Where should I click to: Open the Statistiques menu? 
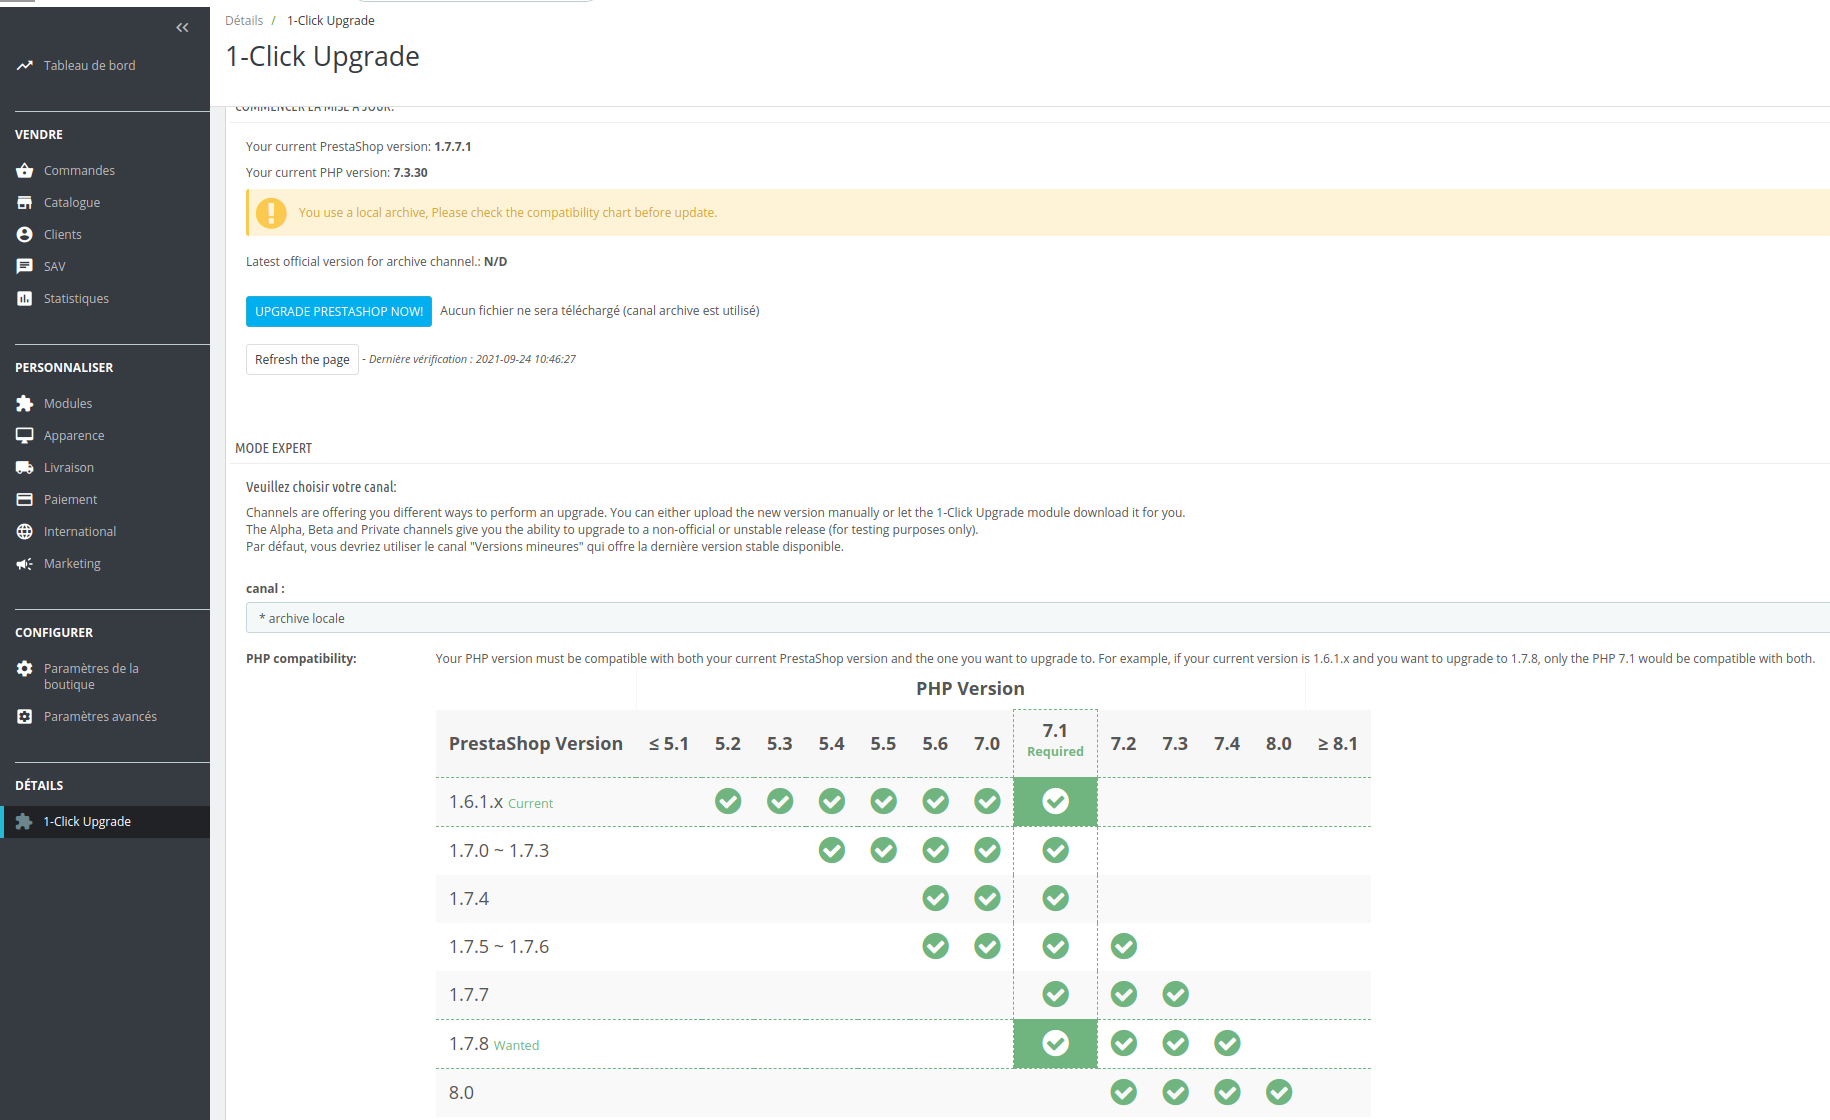[x=76, y=299]
